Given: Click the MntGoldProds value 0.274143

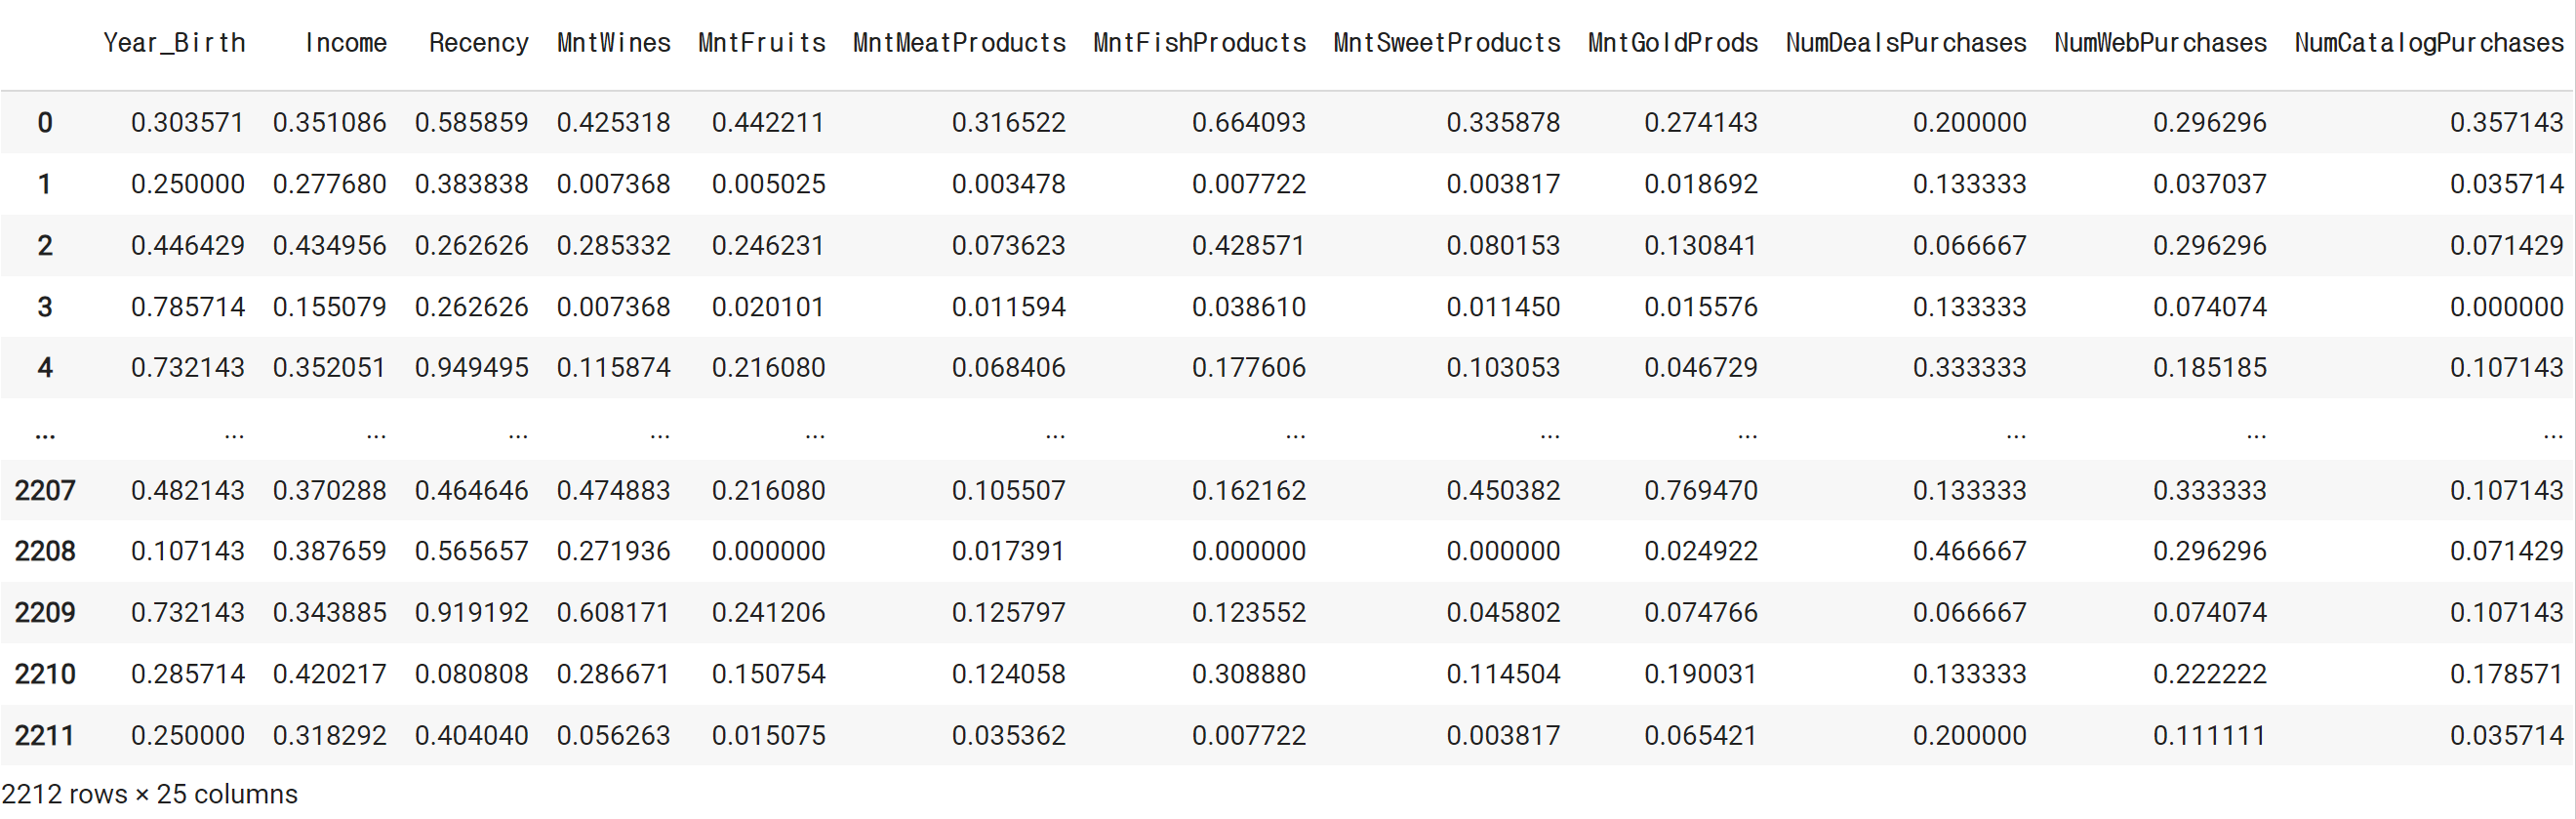Looking at the screenshot, I should click(1700, 122).
